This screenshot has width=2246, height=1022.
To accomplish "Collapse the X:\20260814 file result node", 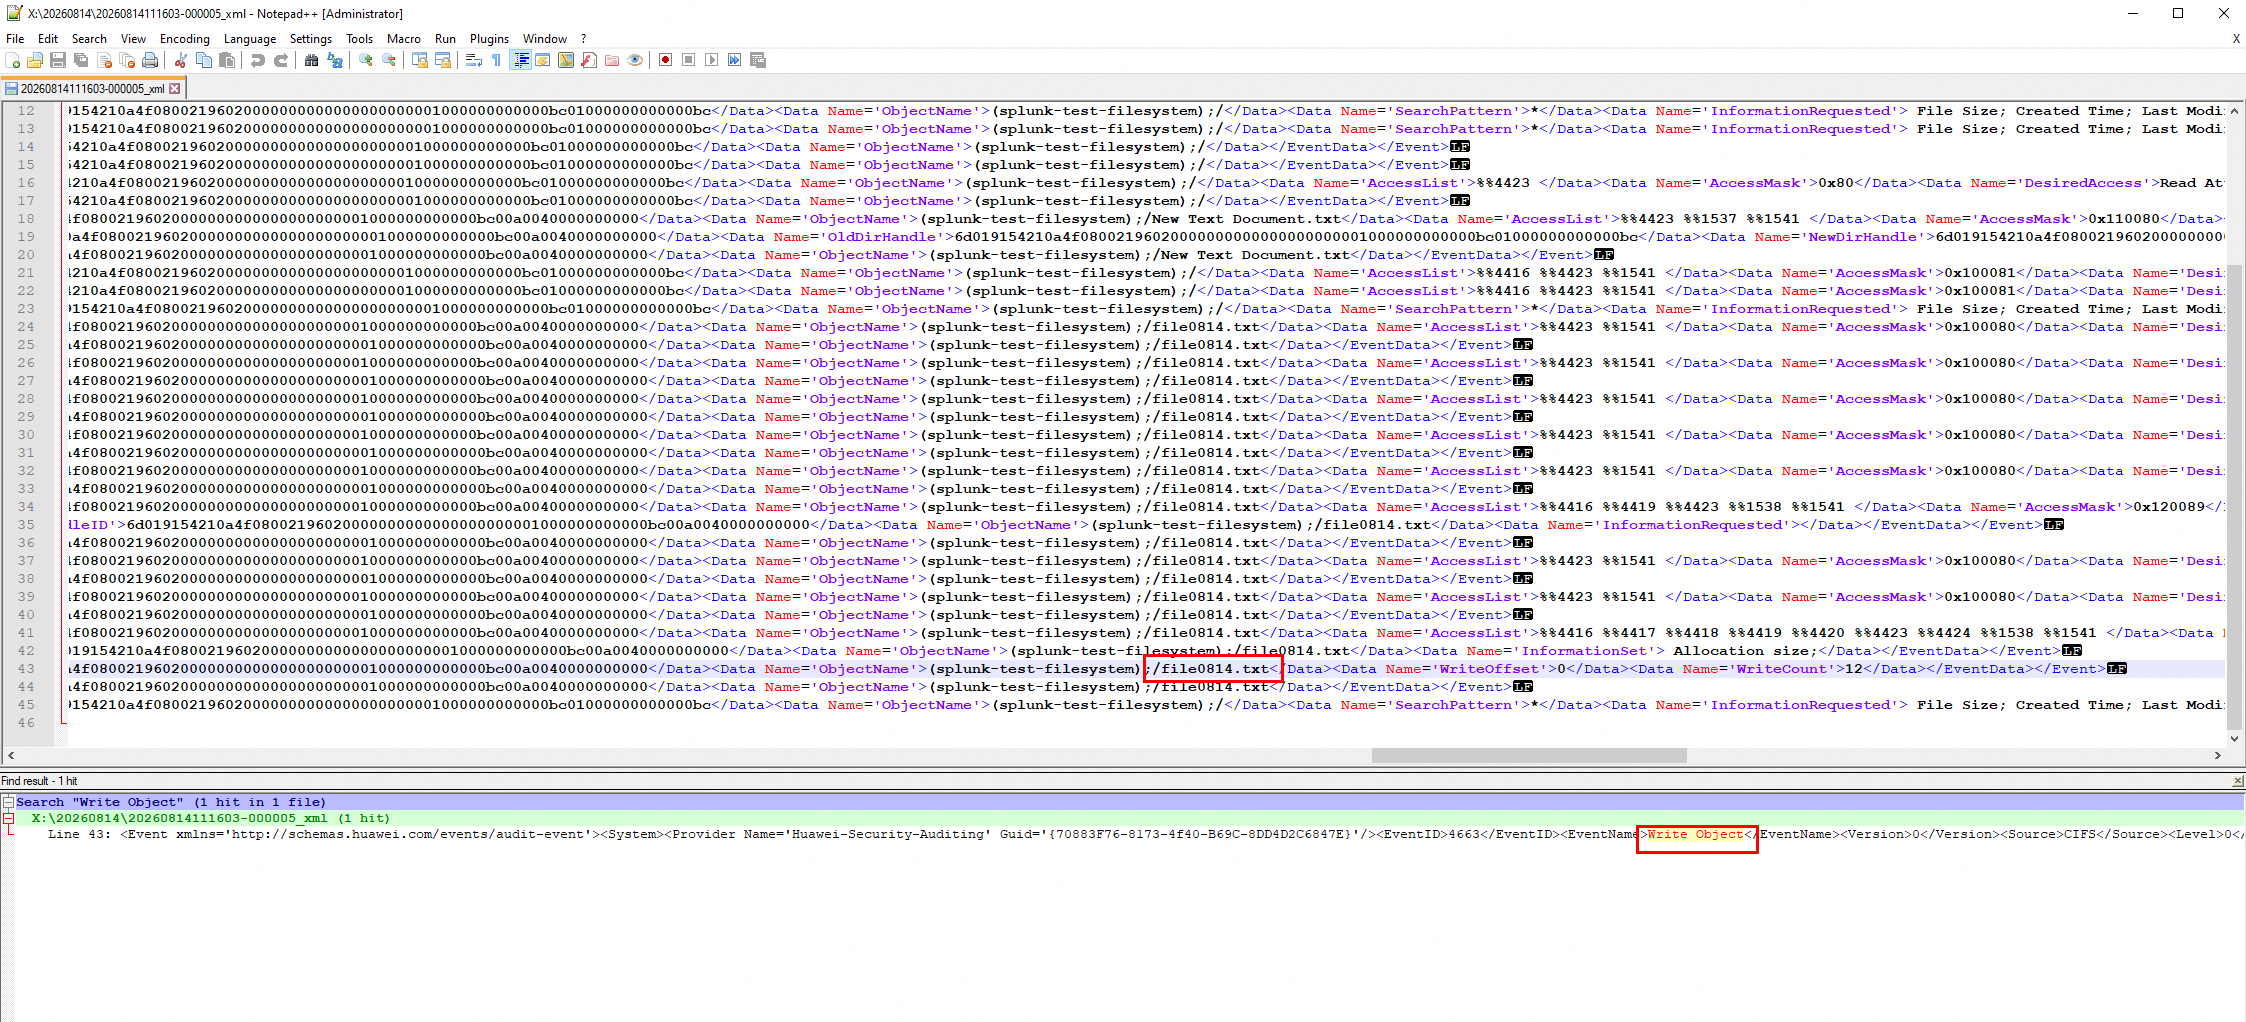I will coord(8,818).
